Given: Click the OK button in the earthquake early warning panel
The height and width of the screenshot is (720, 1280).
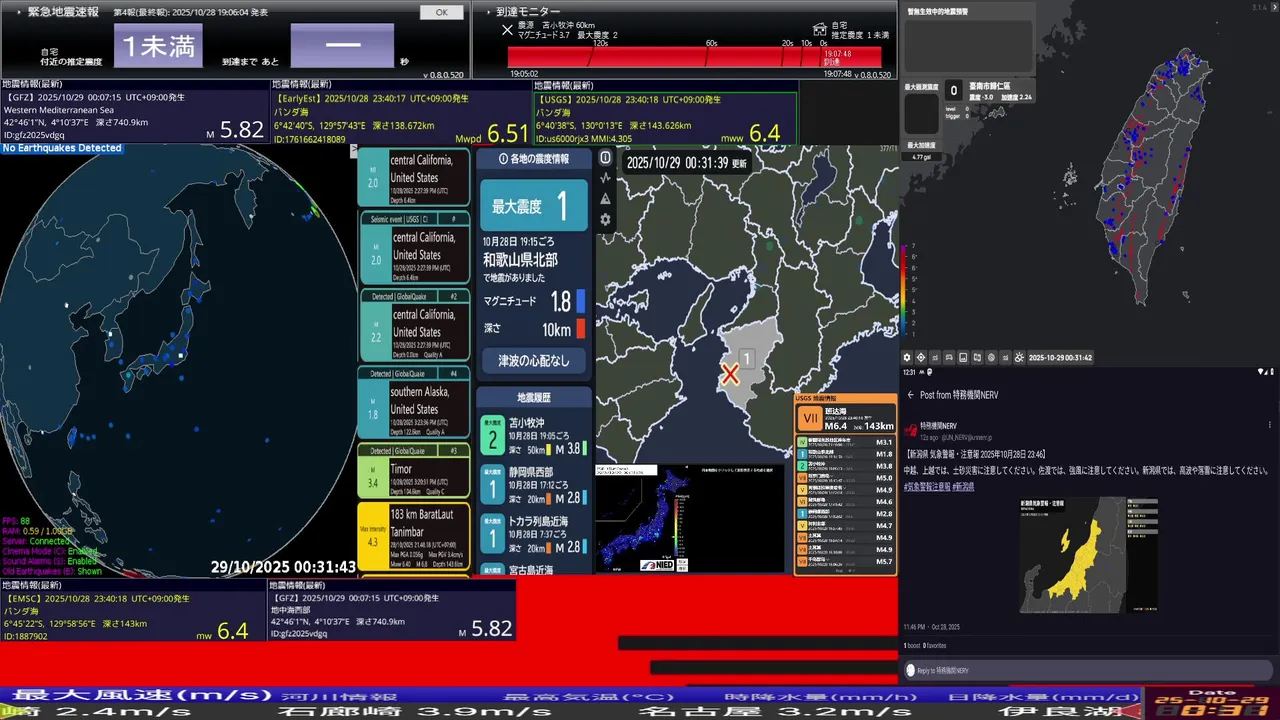Looking at the screenshot, I should [441, 13].
